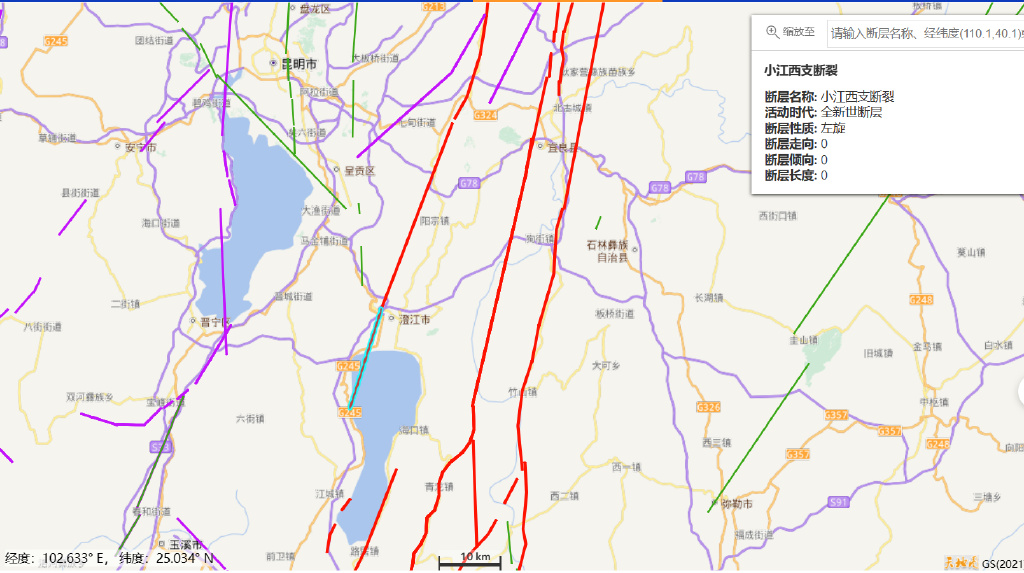The image size is (1024, 573).
Task: Click the 双河彝族乡 label
Action: click(x=89, y=397)
